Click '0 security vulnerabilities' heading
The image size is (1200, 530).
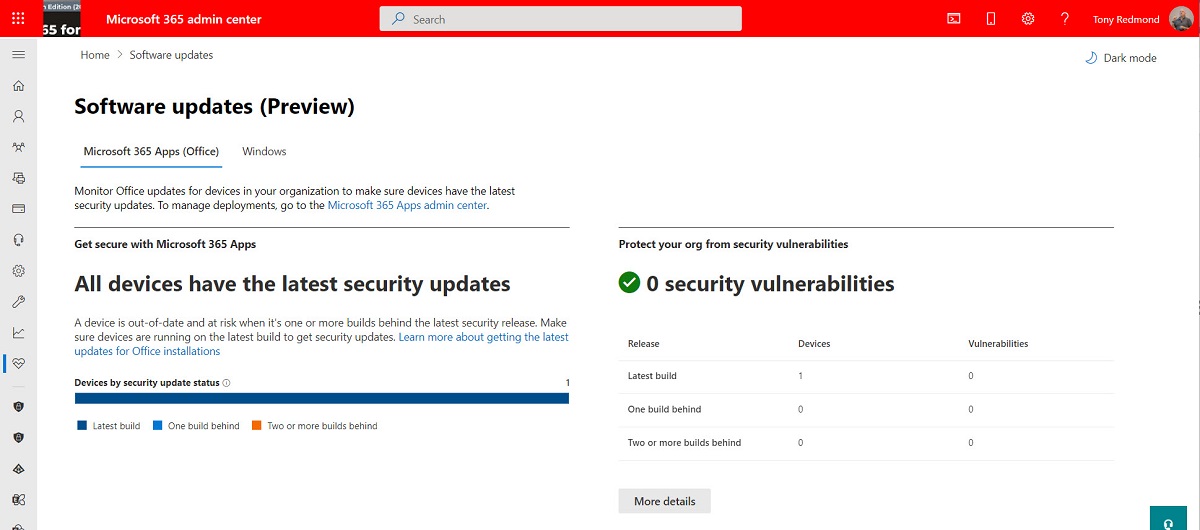[x=771, y=284]
